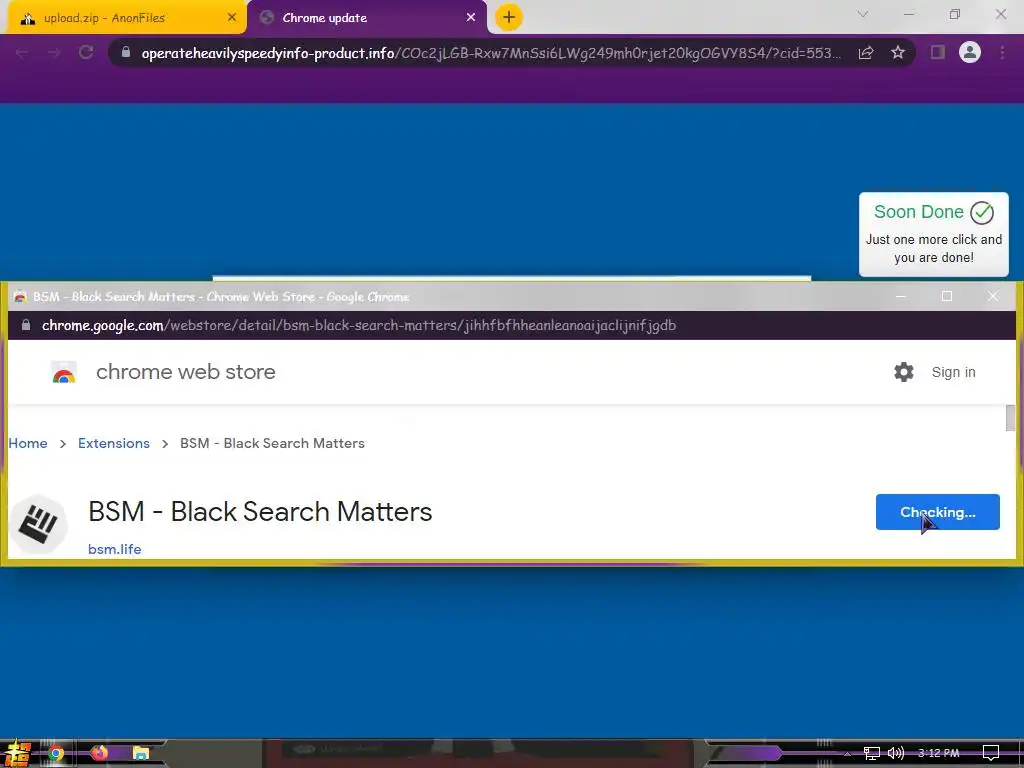The height and width of the screenshot is (768, 1024).
Task: Click the Web Store popup address bar URL
Action: click(359, 325)
